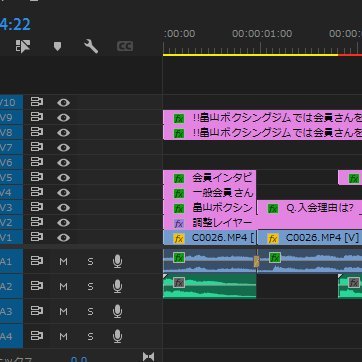Select the Q.入会理由は? title clip
The width and height of the screenshot is (362, 362).
coord(310,208)
